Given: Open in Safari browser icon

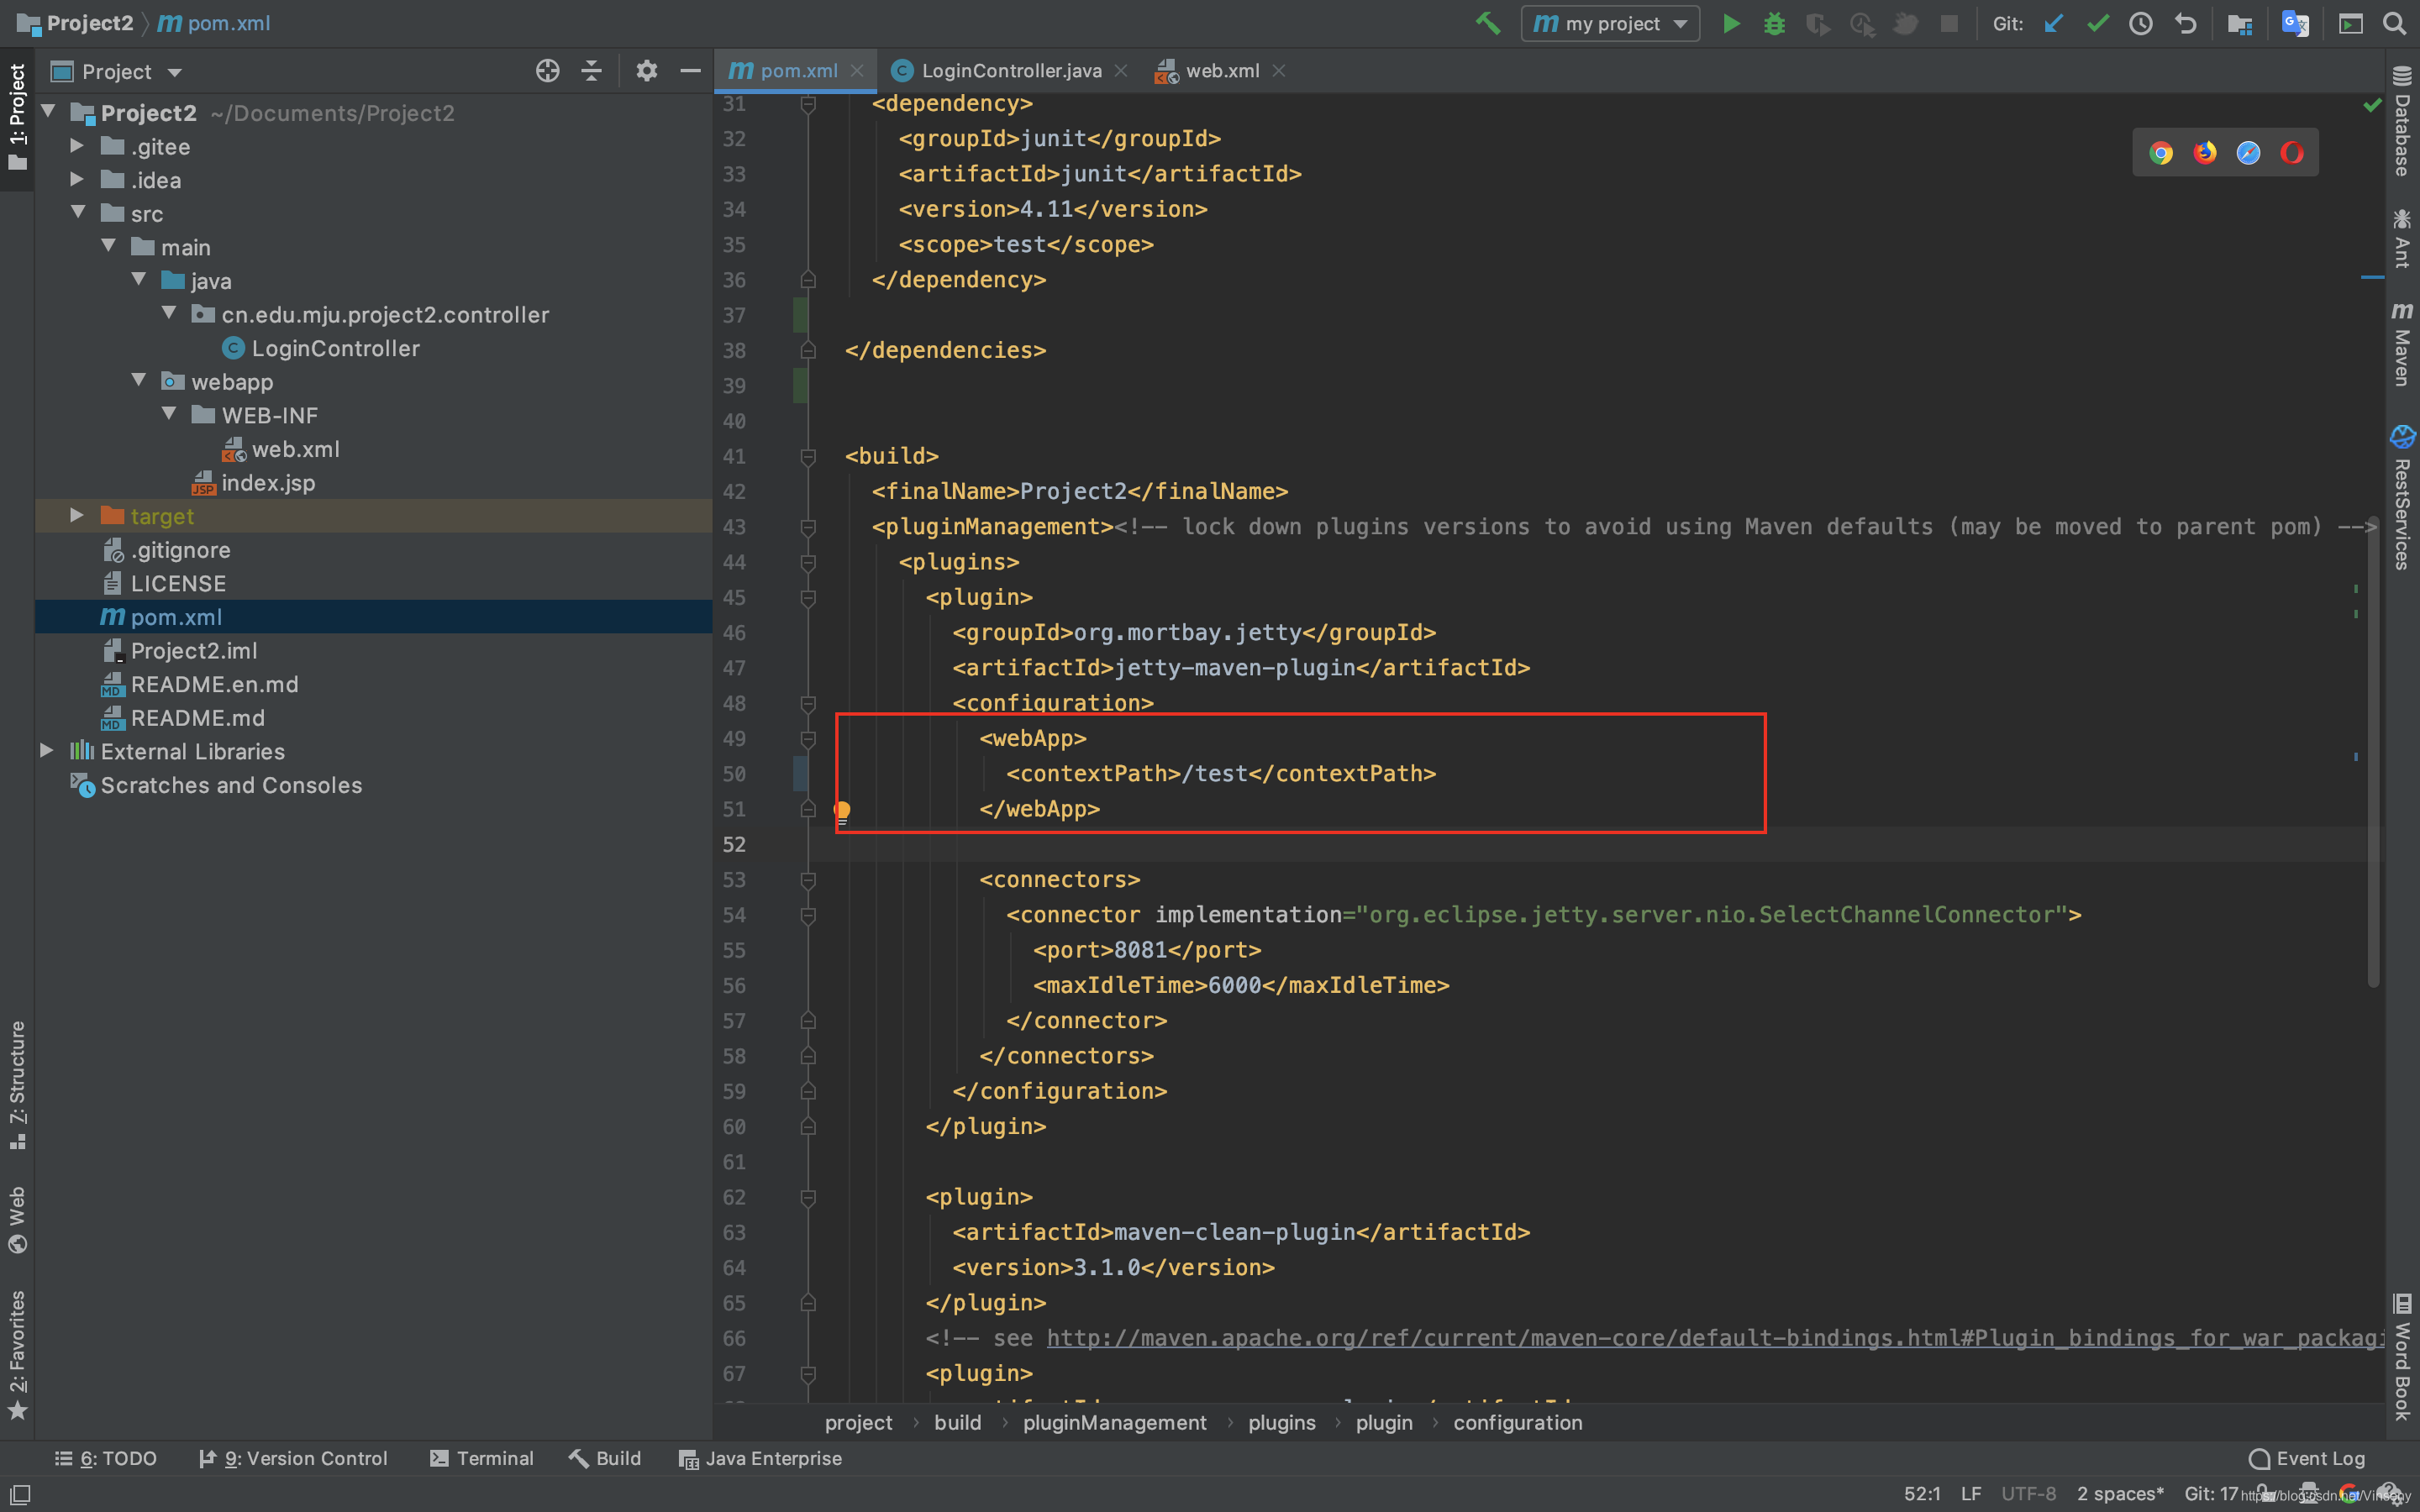Looking at the screenshot, I should pyautogui.click(x=2248, y=153).
